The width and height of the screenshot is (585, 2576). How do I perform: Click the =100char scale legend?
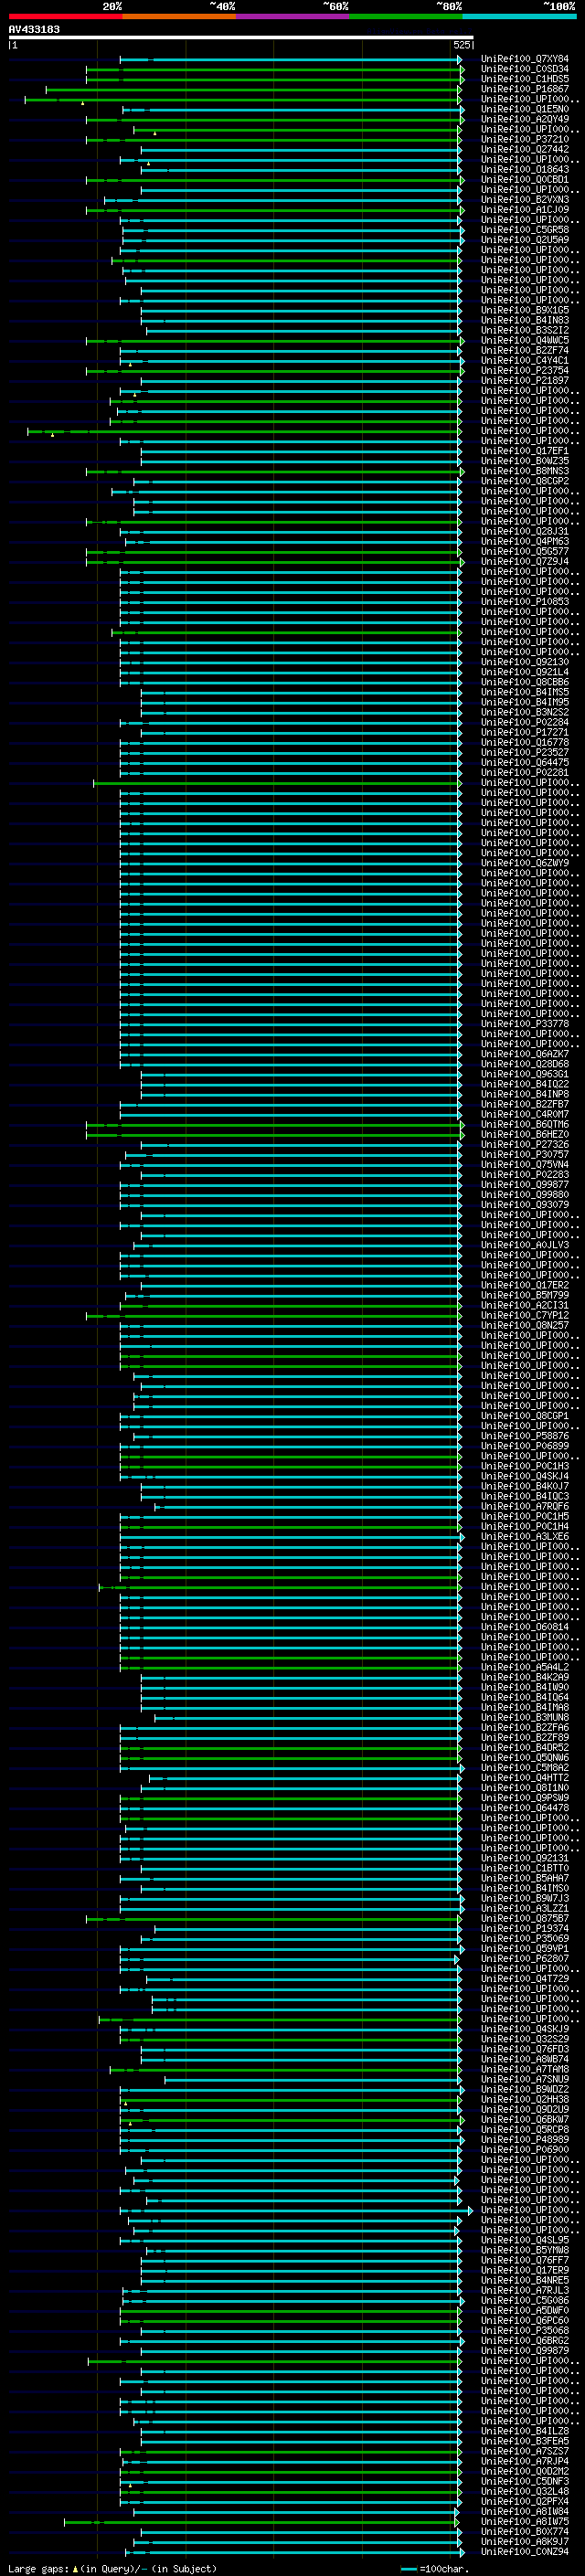(436, 2568)
